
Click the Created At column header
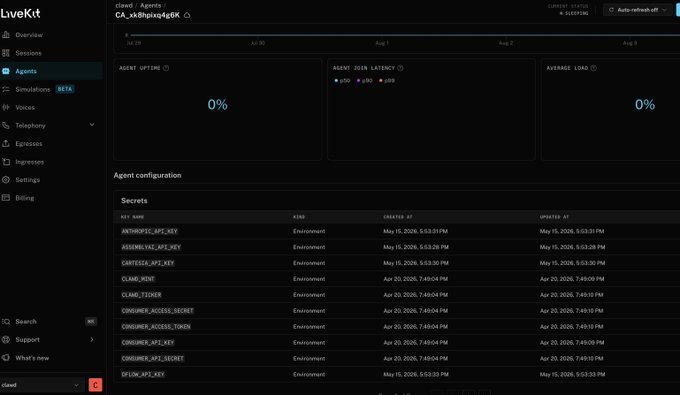tap(398, 217)
